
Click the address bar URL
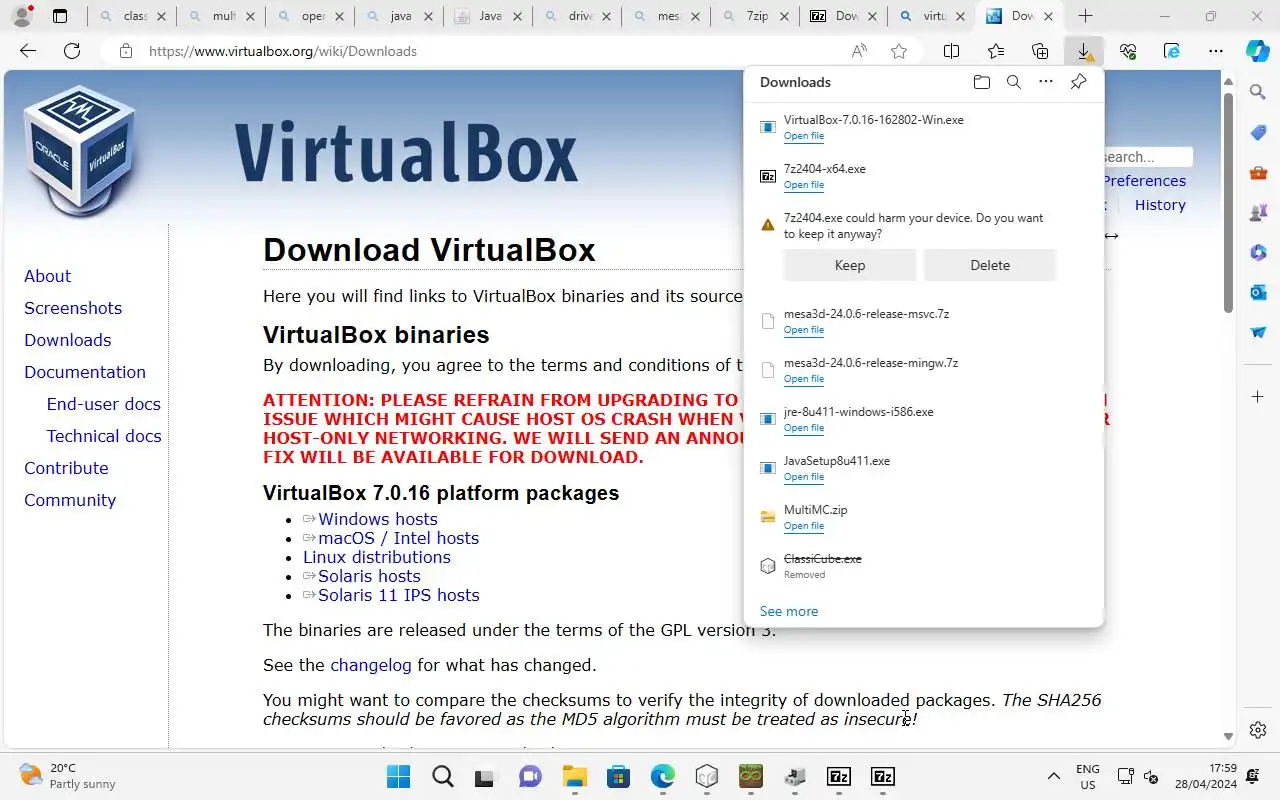coord(283,51)
